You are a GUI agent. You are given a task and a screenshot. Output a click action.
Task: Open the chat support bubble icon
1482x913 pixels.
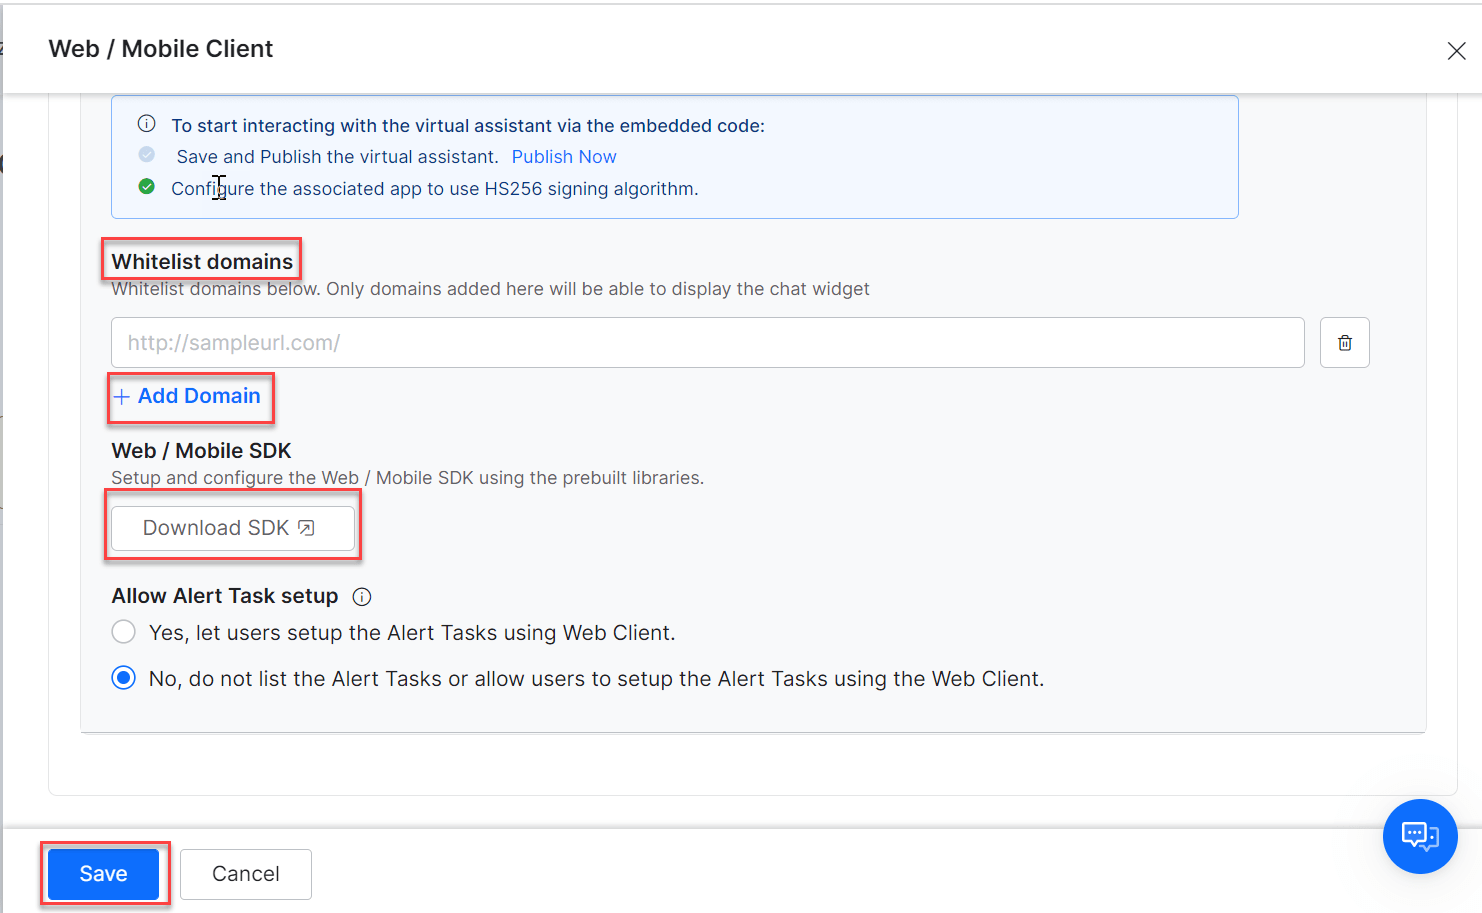[1420, 836]
